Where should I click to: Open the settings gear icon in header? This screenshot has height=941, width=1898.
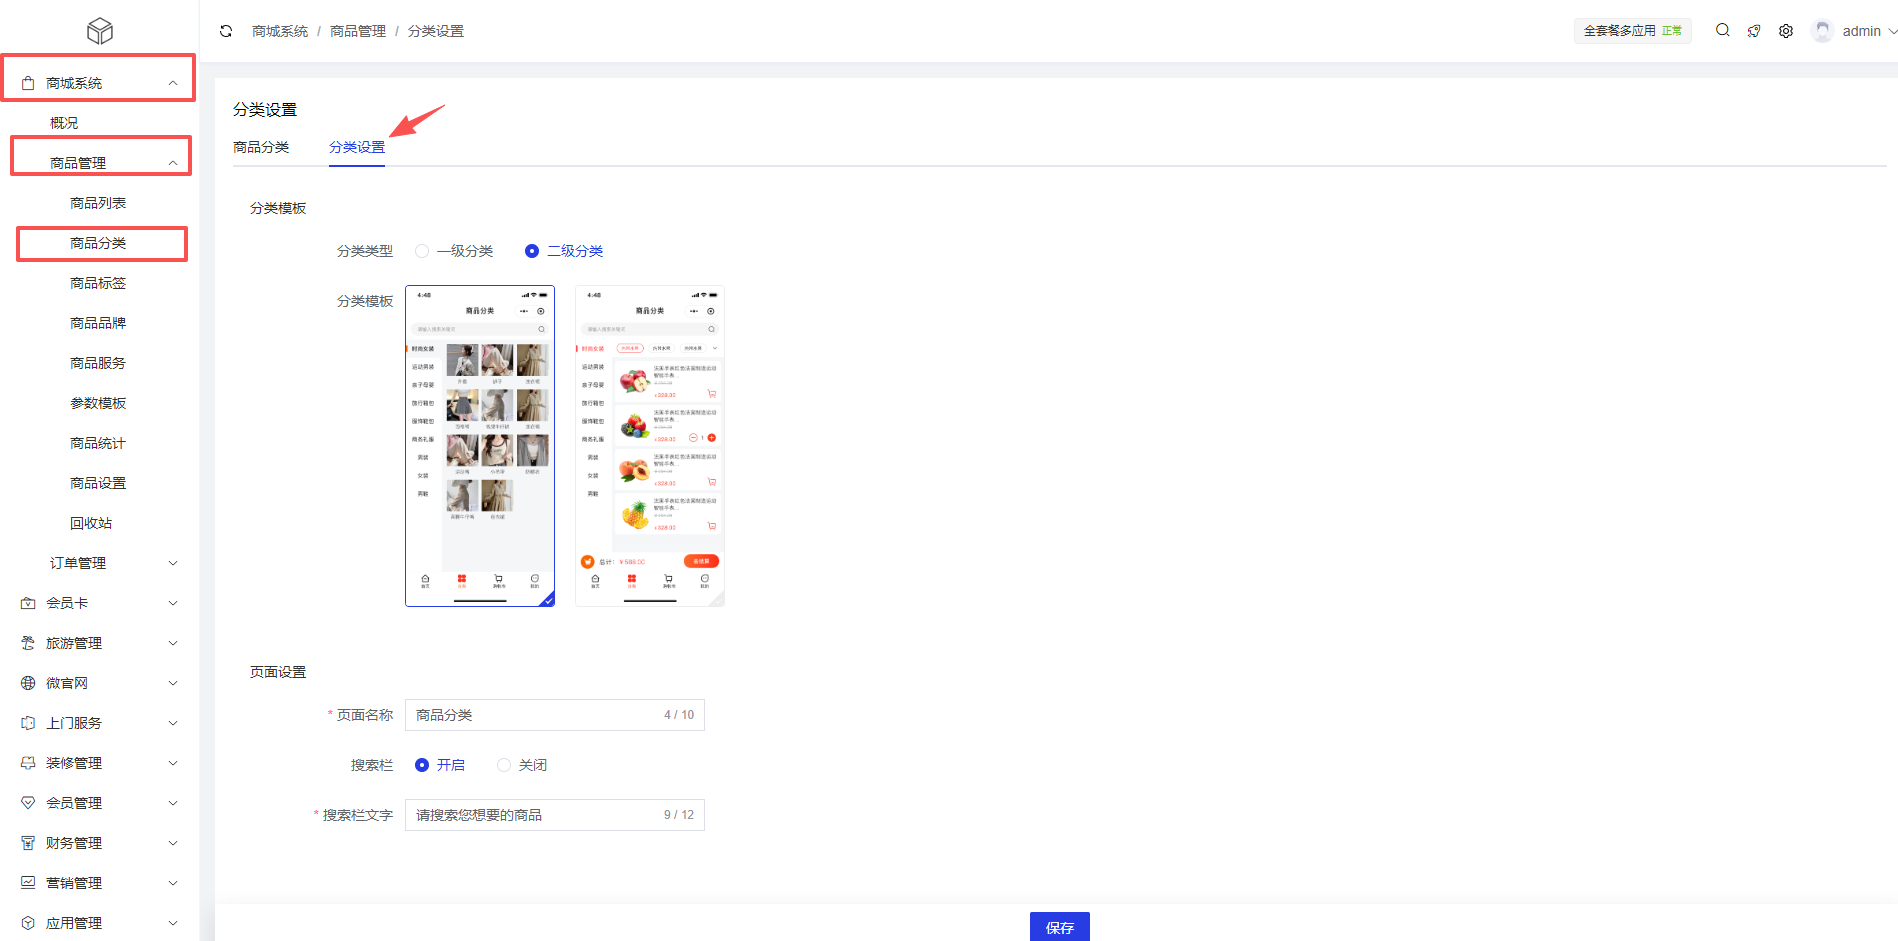pyautogui.click(x=1786, y=31)
